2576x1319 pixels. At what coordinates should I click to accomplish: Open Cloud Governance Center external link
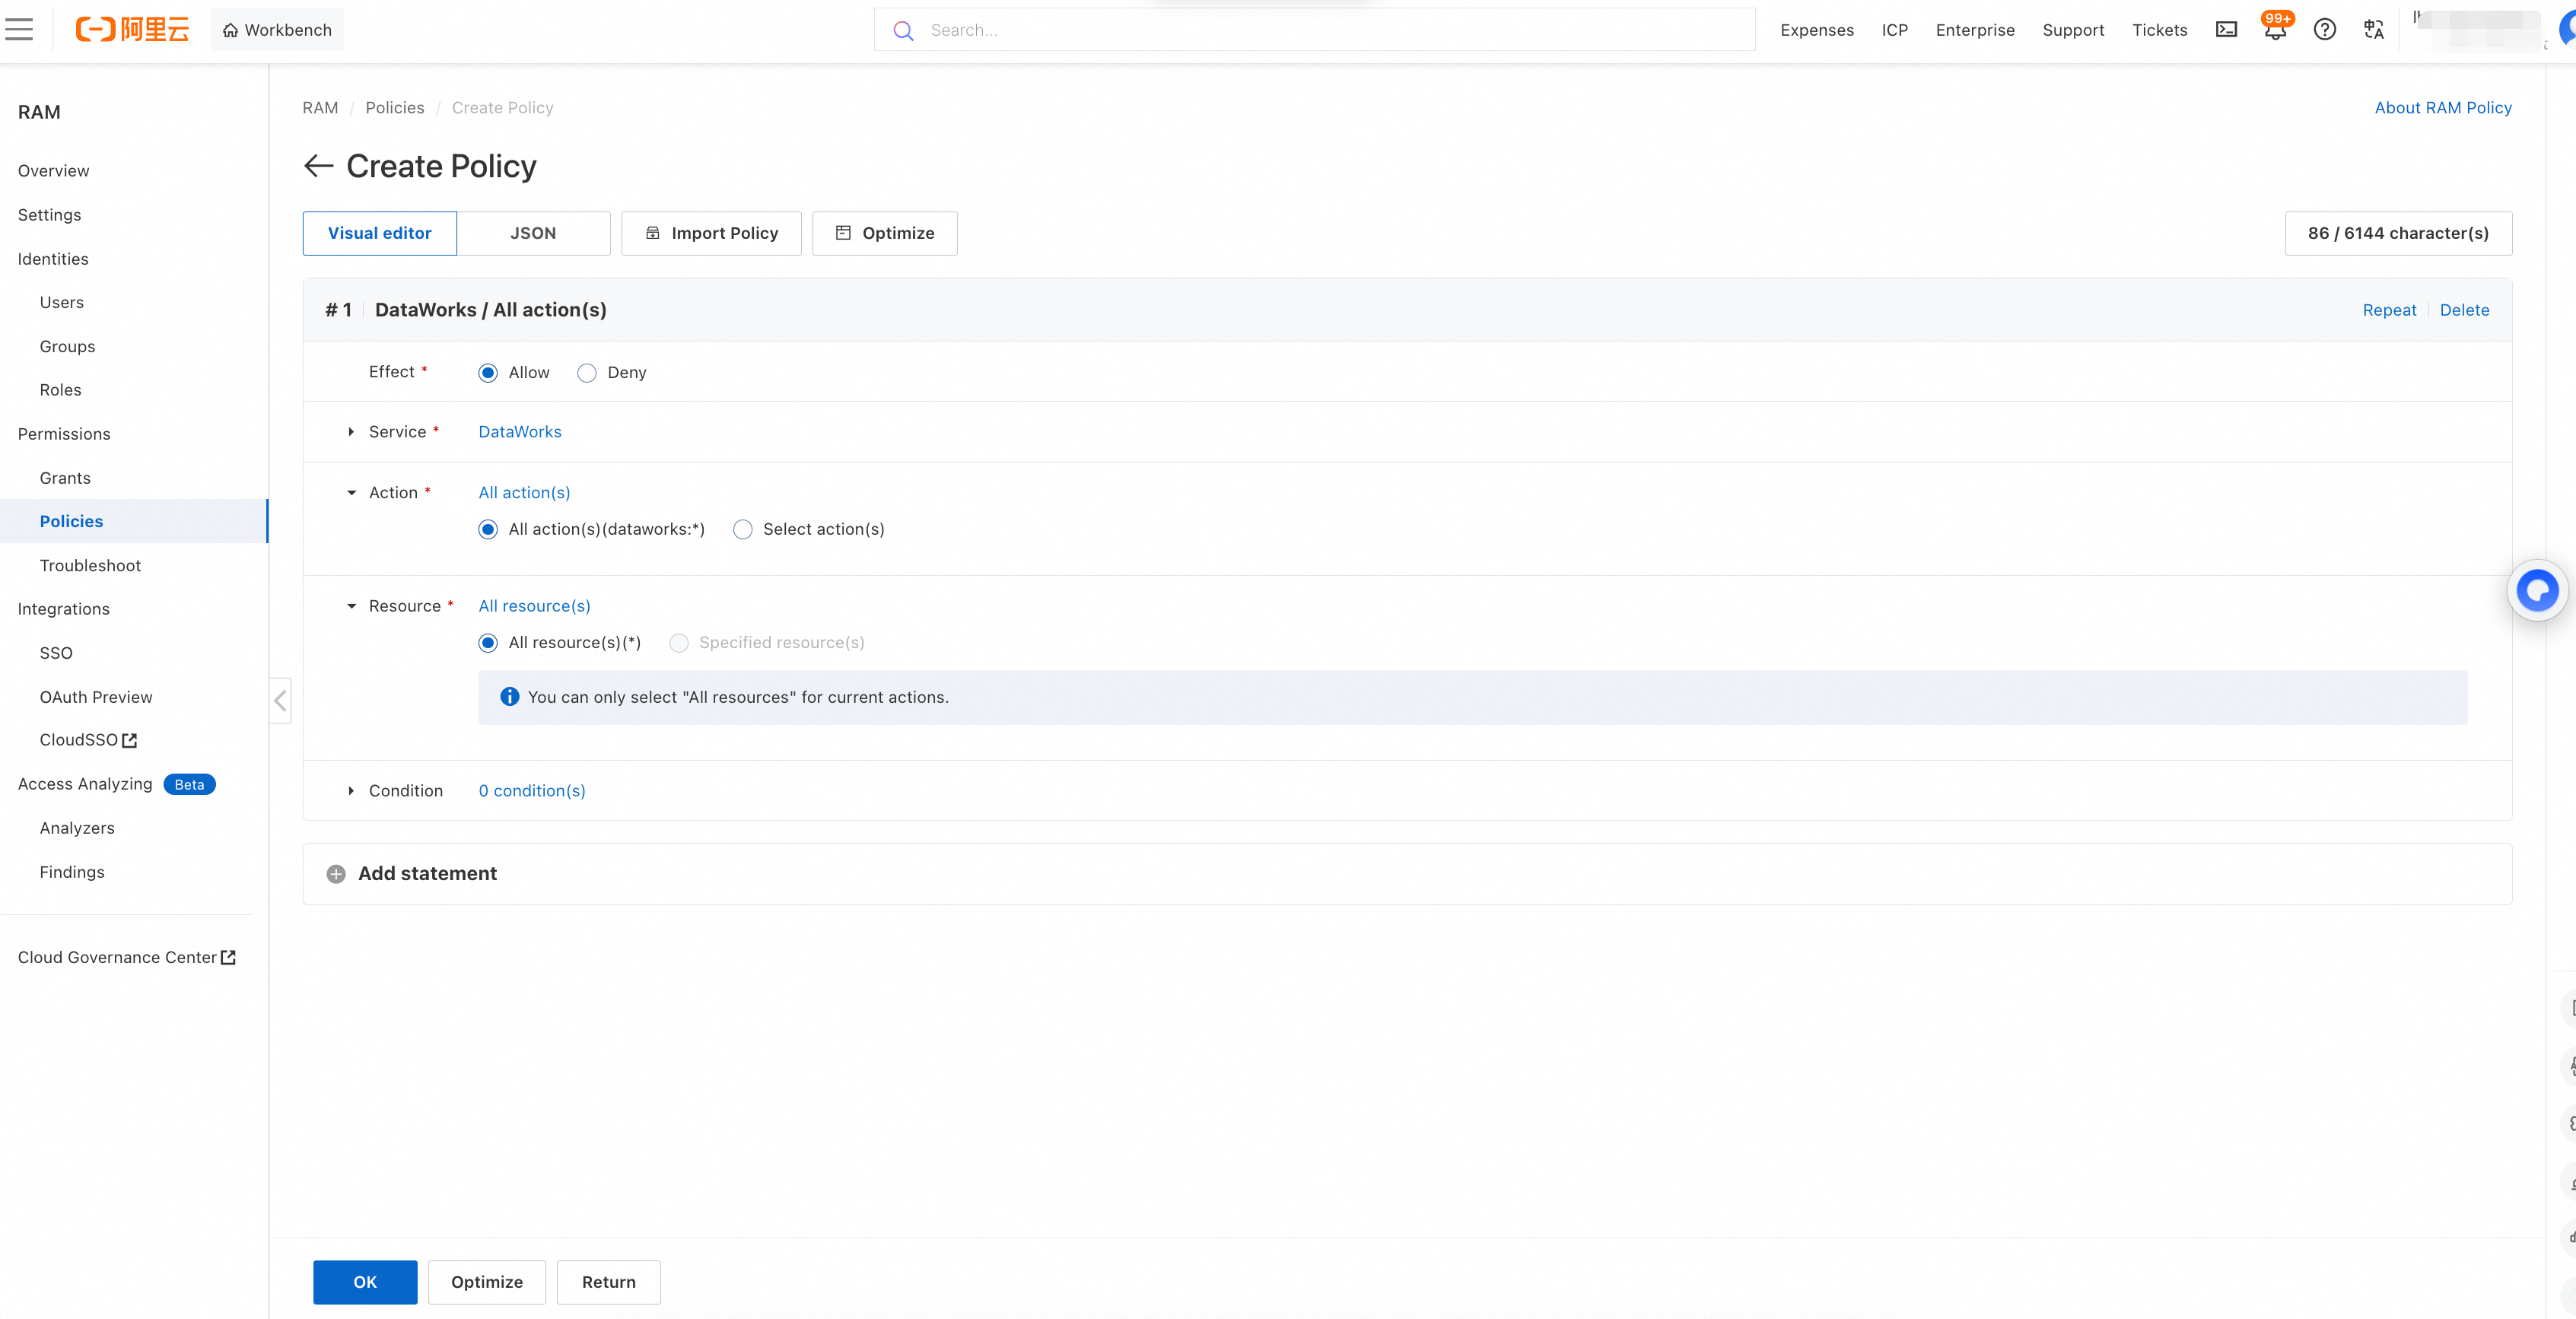[x=127, y=958]
